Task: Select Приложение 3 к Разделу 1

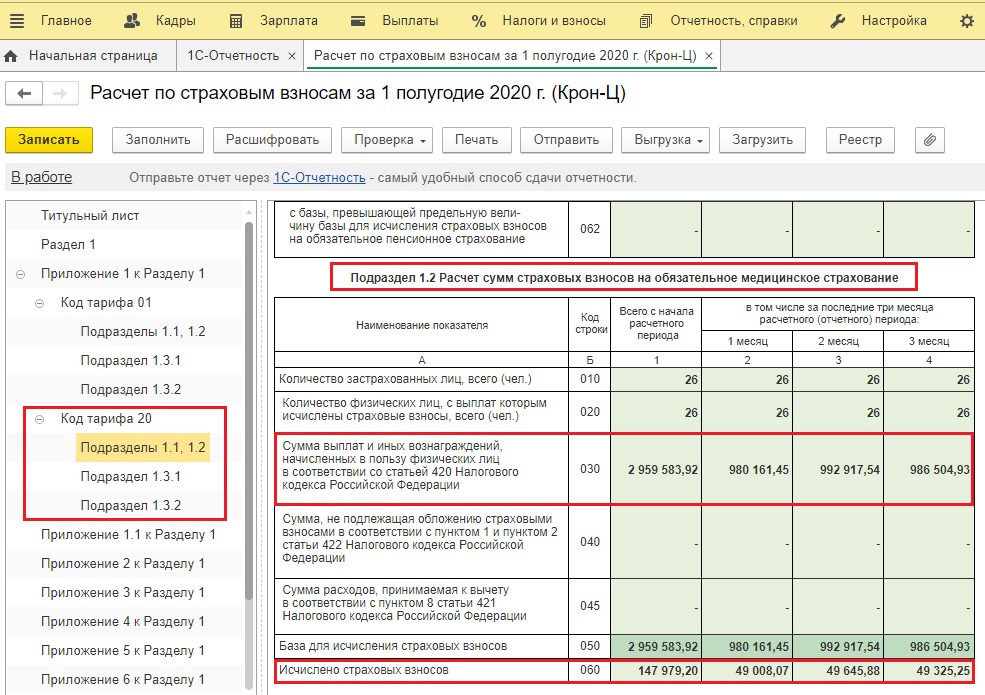Action: tap(122, 593)
